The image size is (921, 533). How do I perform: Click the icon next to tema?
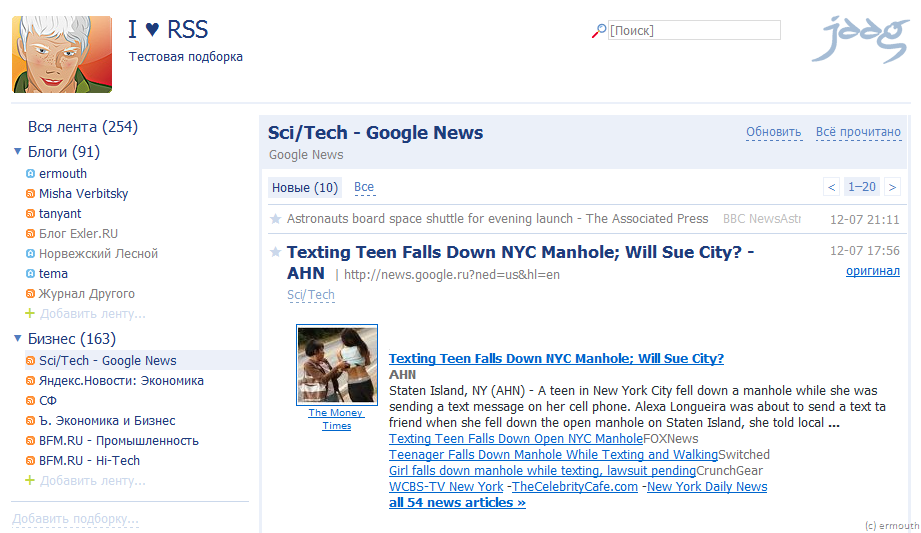[x=31, y=273]
